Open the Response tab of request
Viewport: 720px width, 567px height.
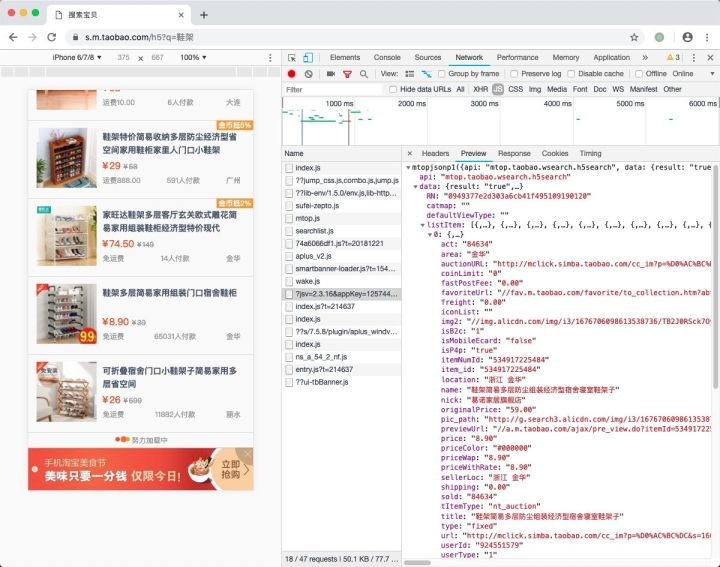point(514,153)
